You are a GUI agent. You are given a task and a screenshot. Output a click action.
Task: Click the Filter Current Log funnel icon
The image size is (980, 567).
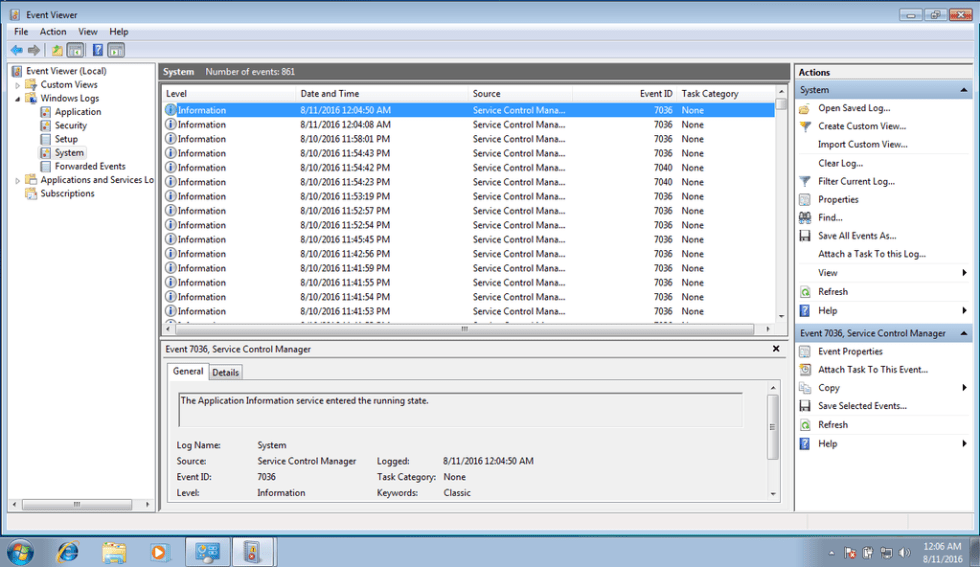click(805, 182)
